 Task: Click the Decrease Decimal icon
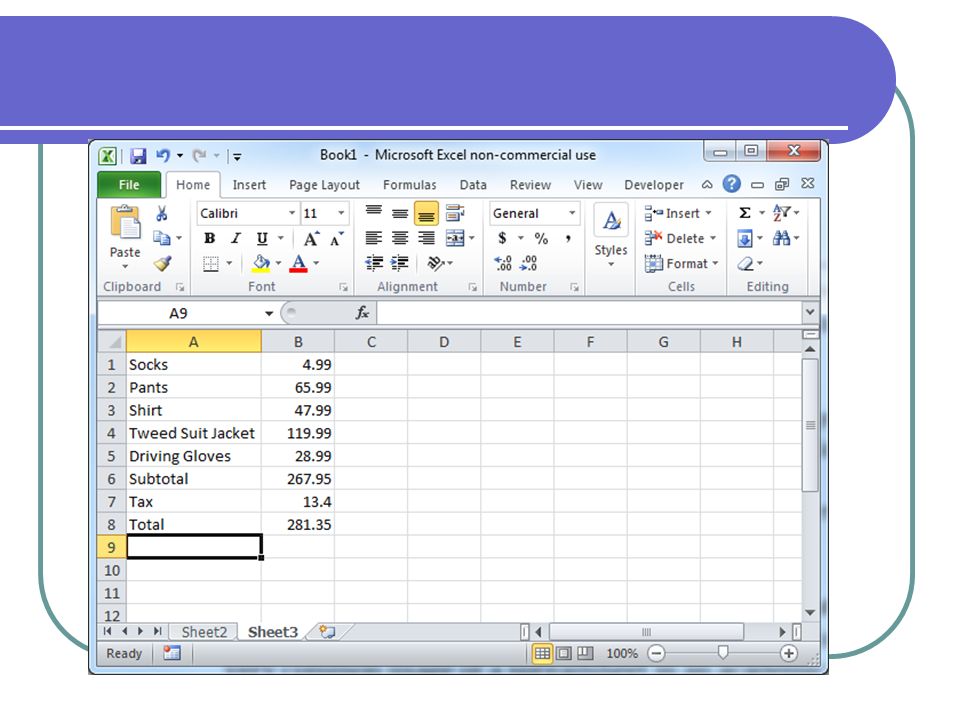(528, 263)
